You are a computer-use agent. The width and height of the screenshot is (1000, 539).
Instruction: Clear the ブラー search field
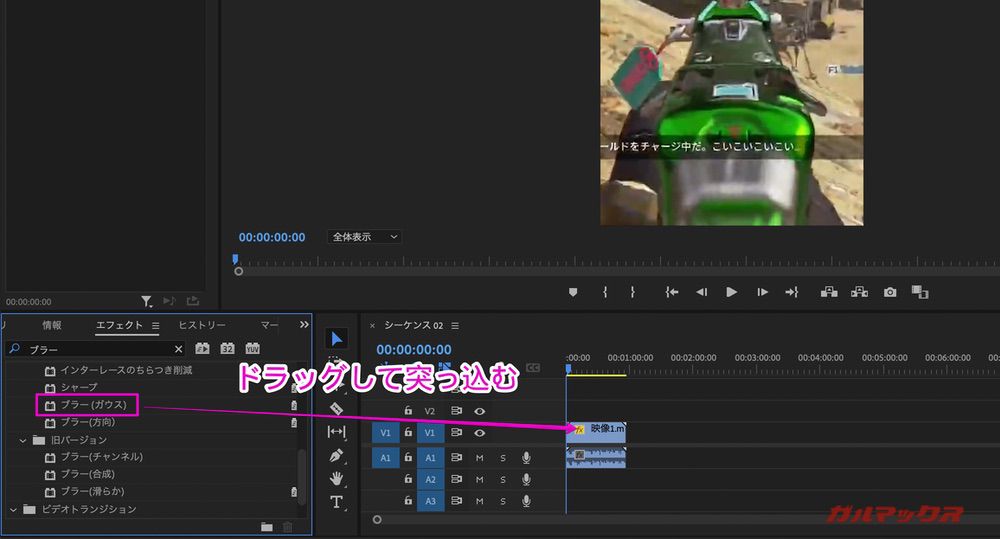(x=179, y=349)
